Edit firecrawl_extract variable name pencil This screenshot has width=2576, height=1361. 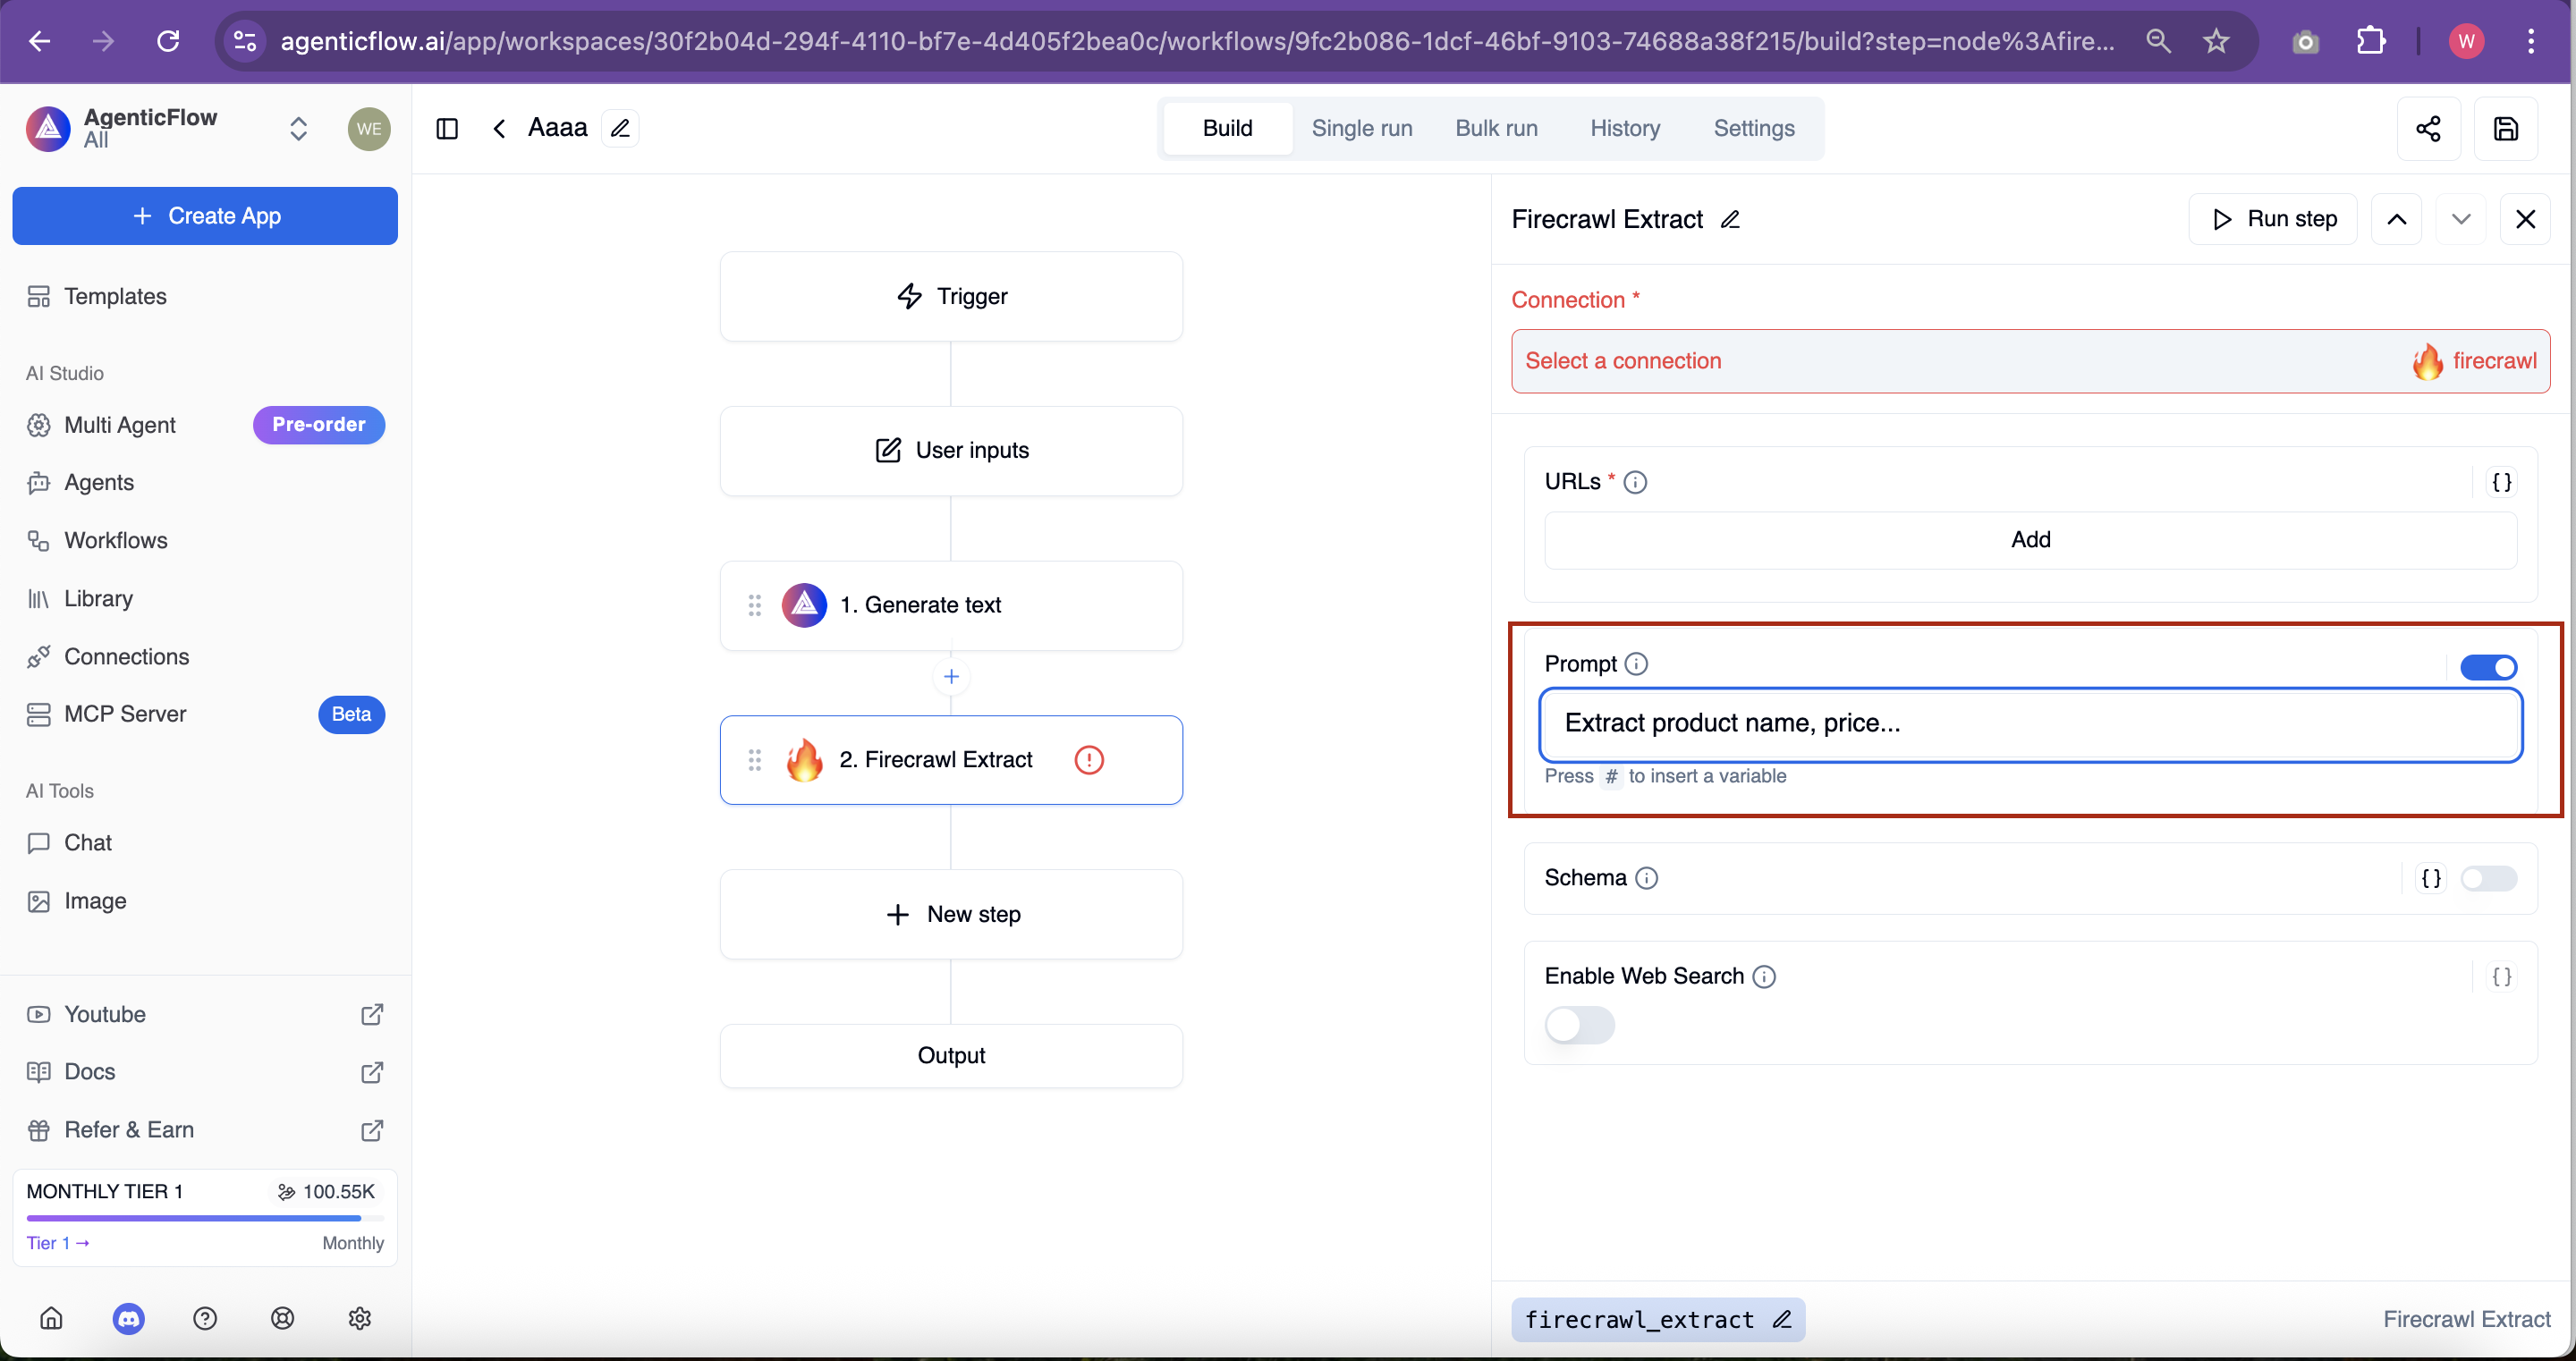point(1781,1320)
